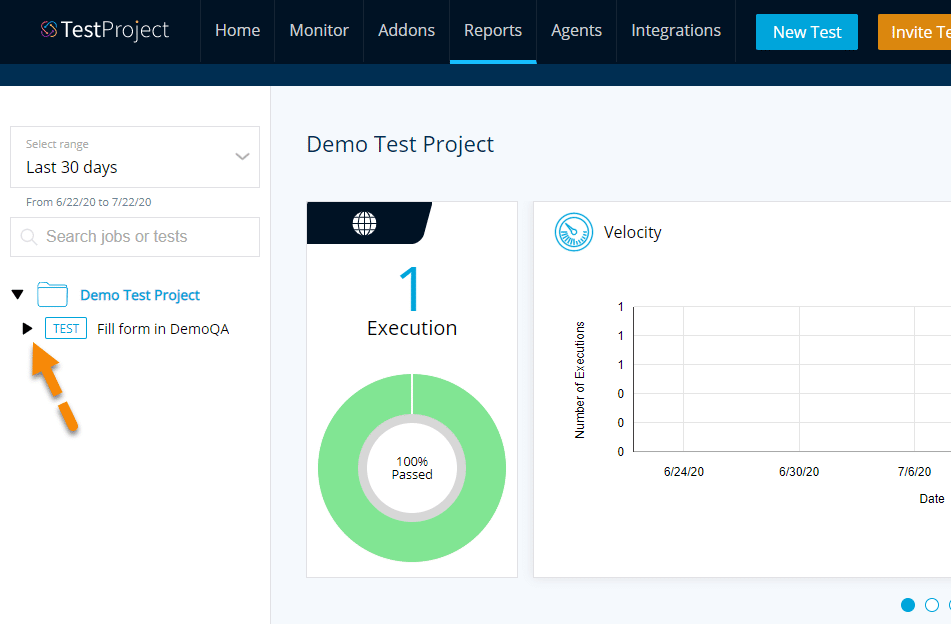Screen dimensions: 951x624
Task: Click the Demo Test Project folder icon
Action: tap(52, 295)
